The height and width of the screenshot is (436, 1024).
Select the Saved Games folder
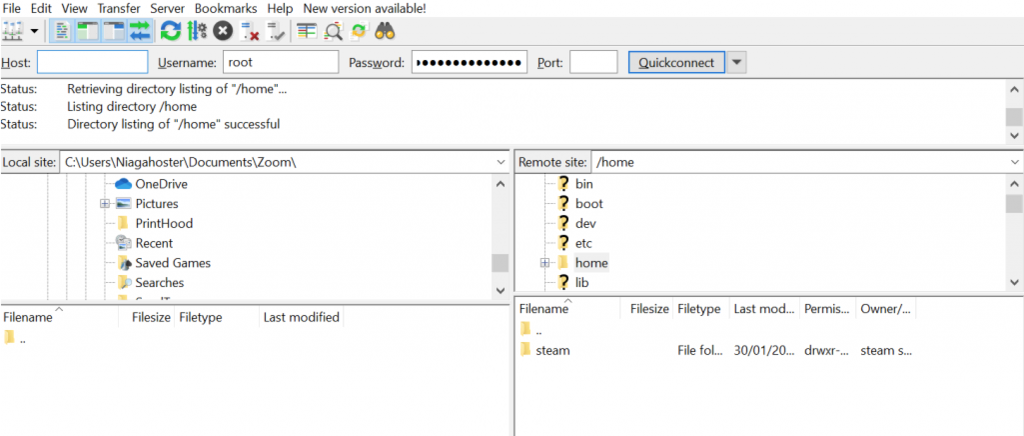click(x=172, y=263)
